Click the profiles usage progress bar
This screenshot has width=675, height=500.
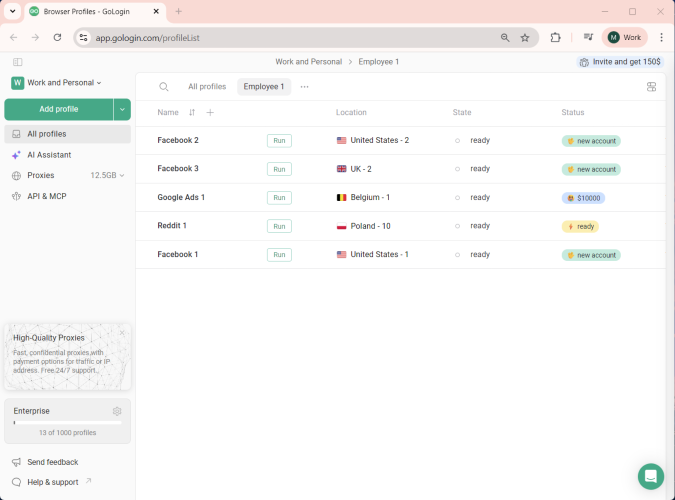point(68,422)
